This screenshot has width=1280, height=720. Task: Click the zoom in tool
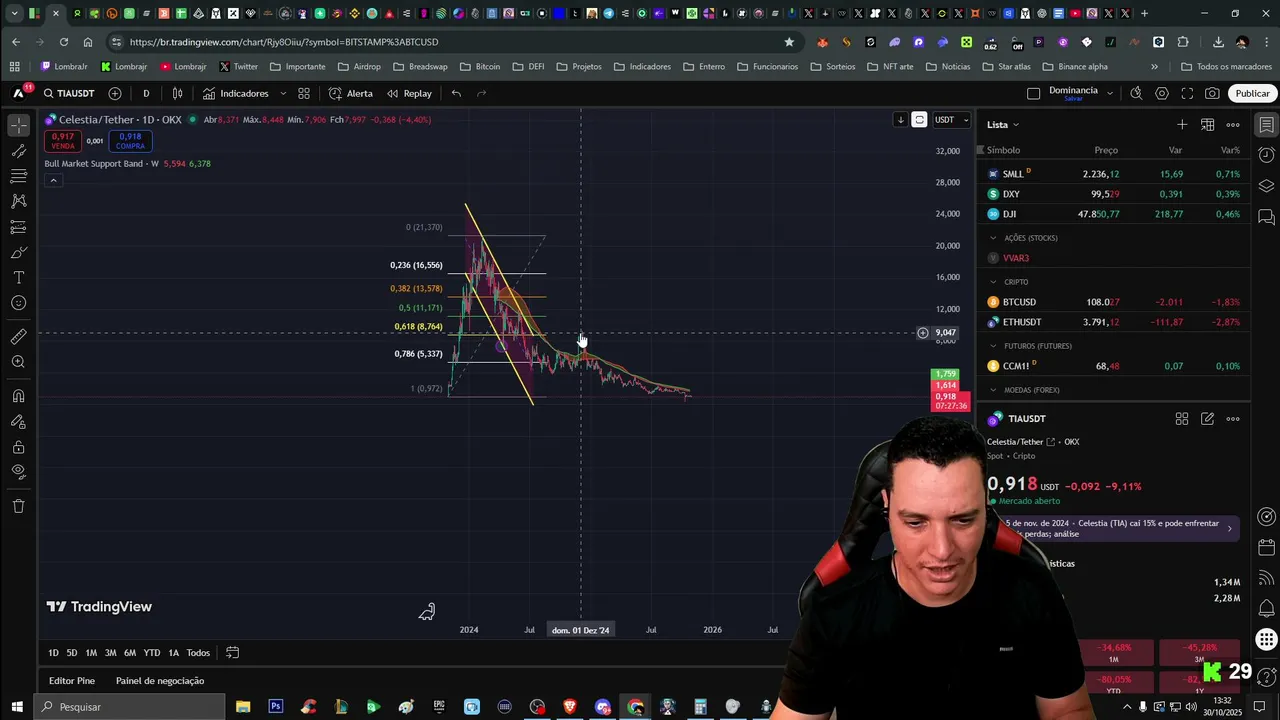(18, 362)
